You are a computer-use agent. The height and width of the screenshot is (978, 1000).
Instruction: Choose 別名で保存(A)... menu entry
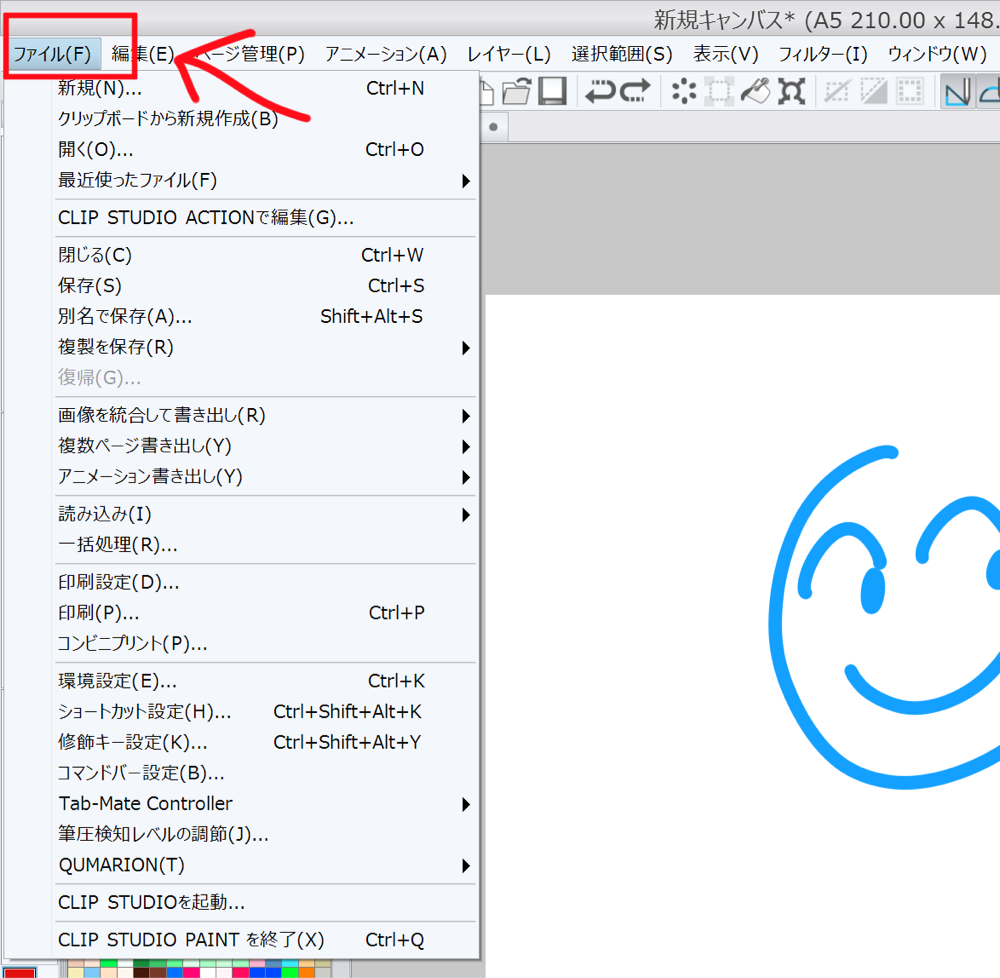pos(266,316)
